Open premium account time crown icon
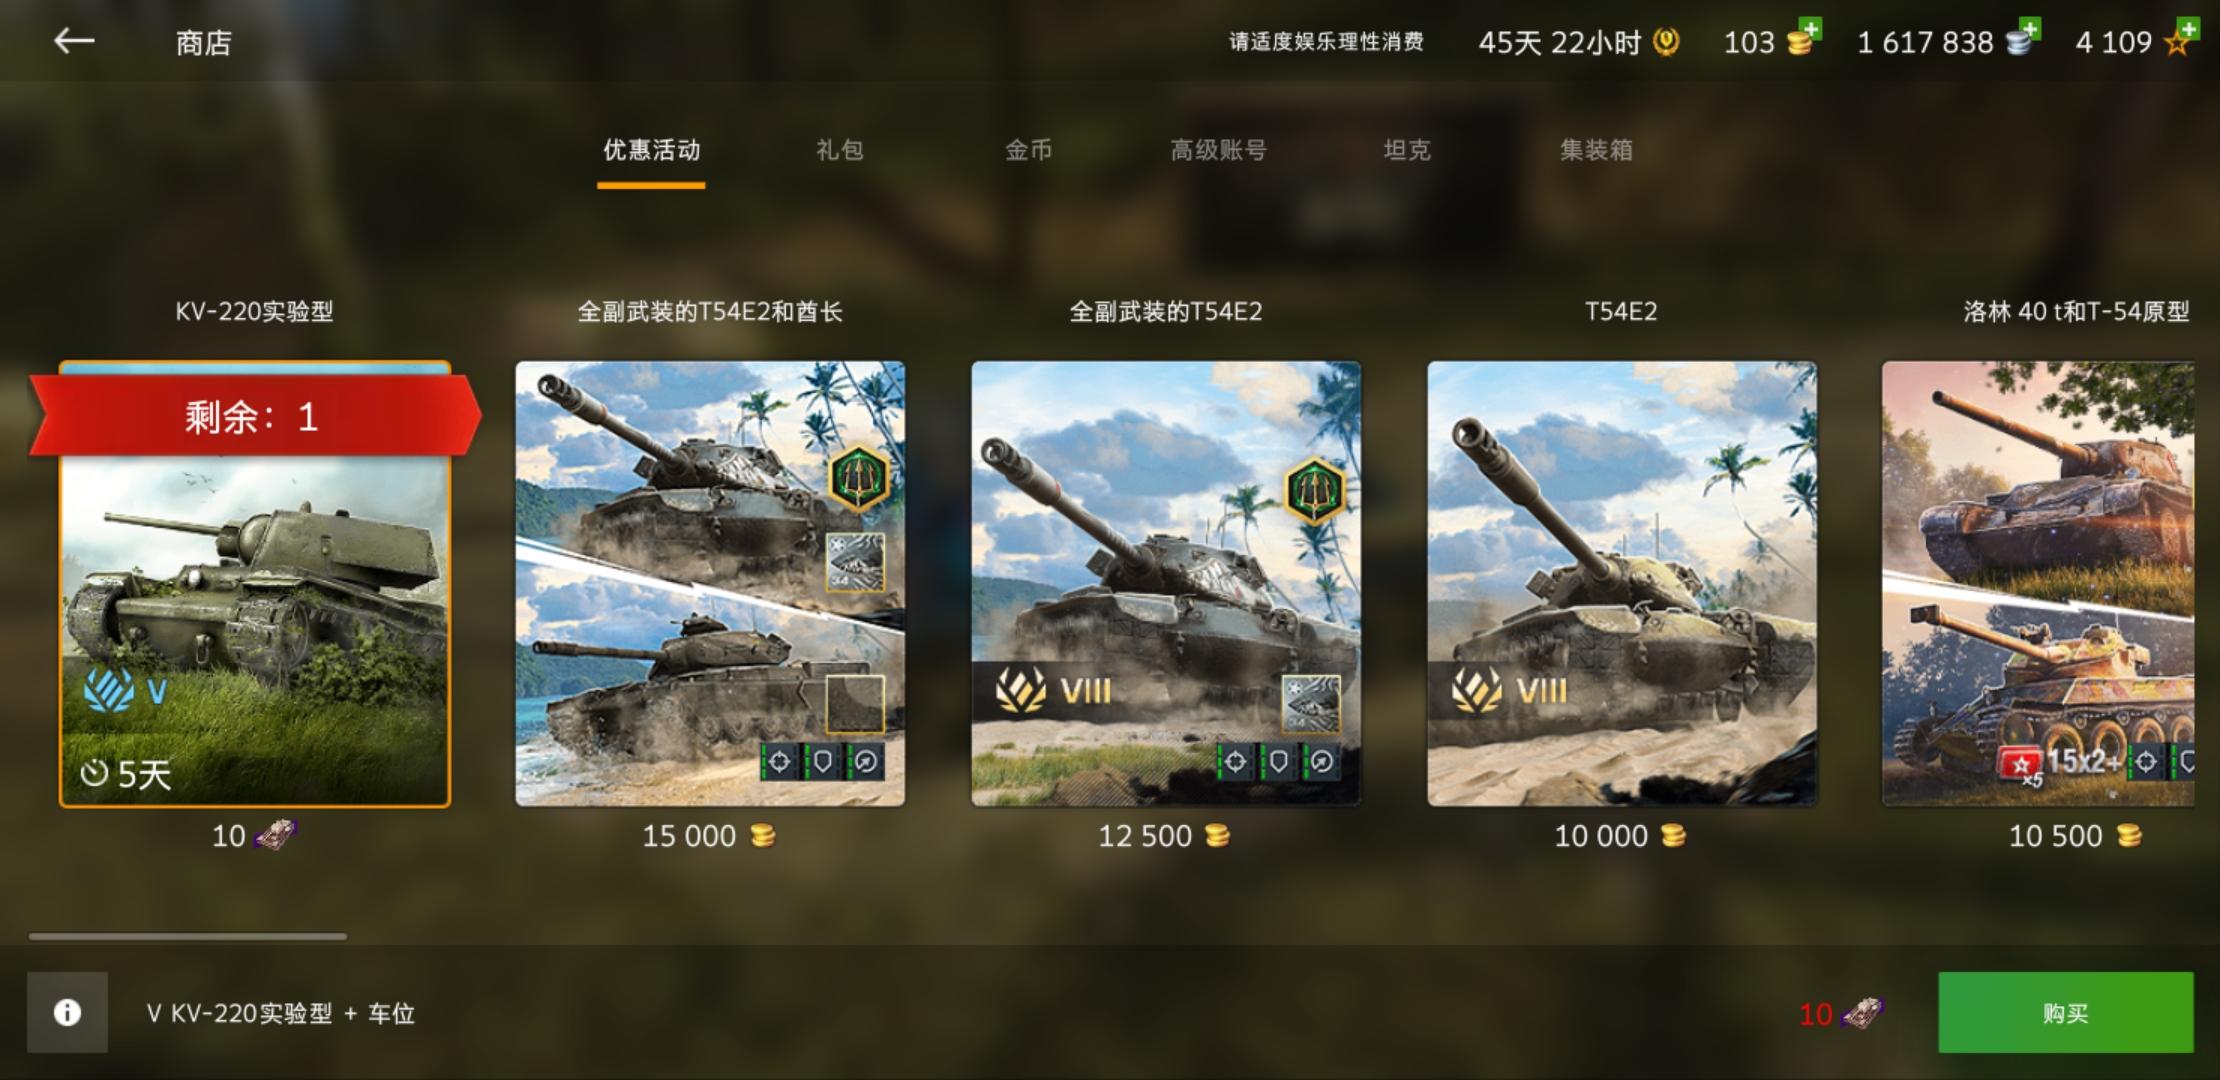The width and height of the screenshot is (2220, 1080). 1666,42
